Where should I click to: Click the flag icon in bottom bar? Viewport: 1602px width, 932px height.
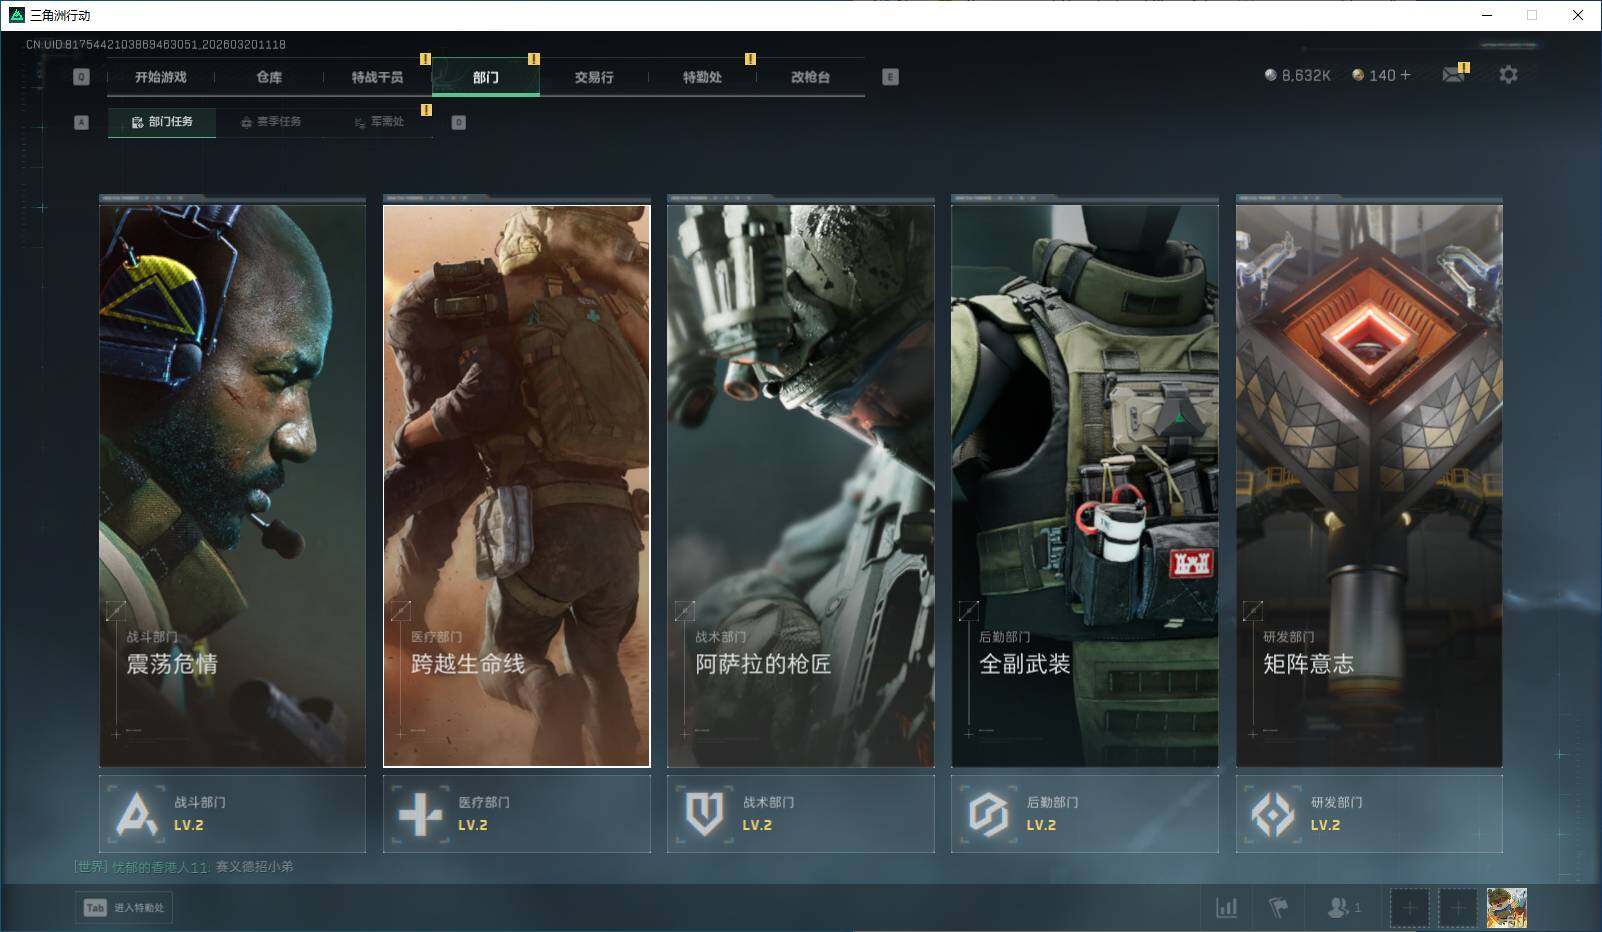(1278, 908)
